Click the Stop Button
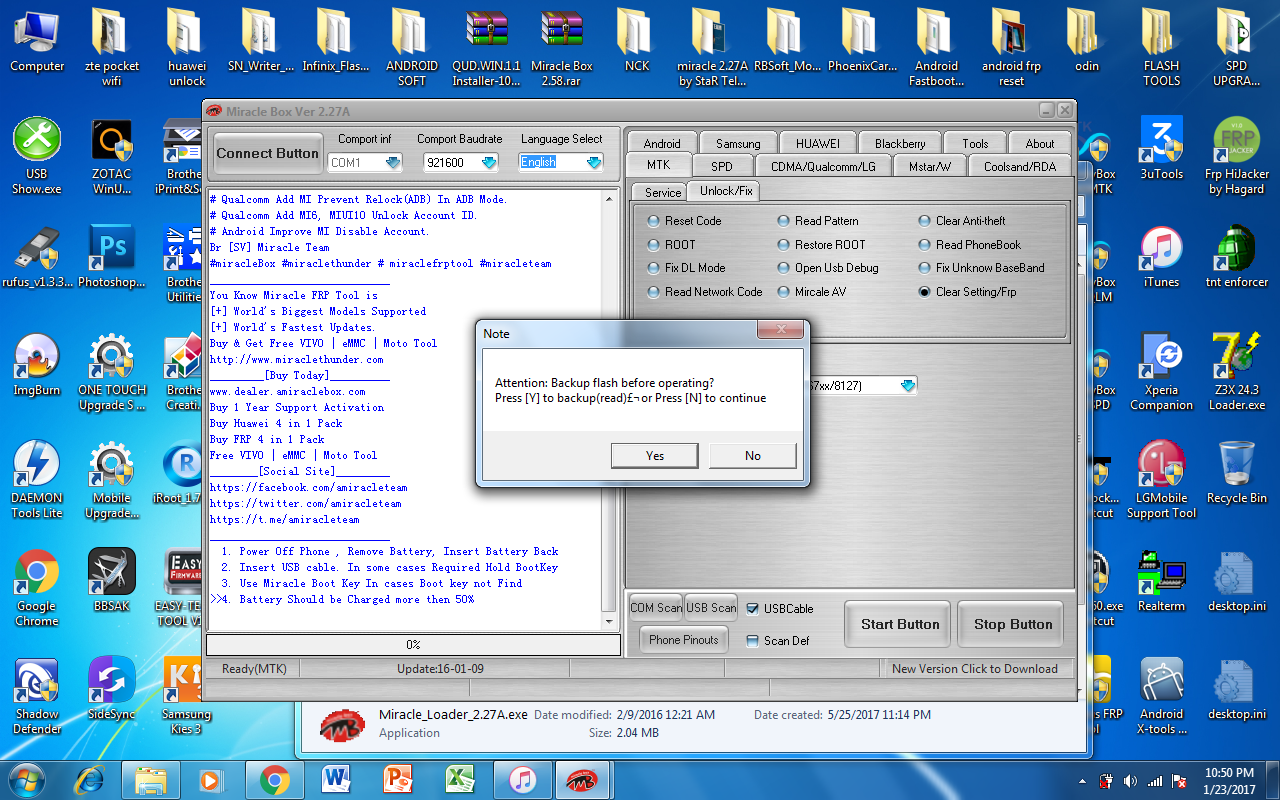Screen dimensions: 1280x800 pos(1013,624)
